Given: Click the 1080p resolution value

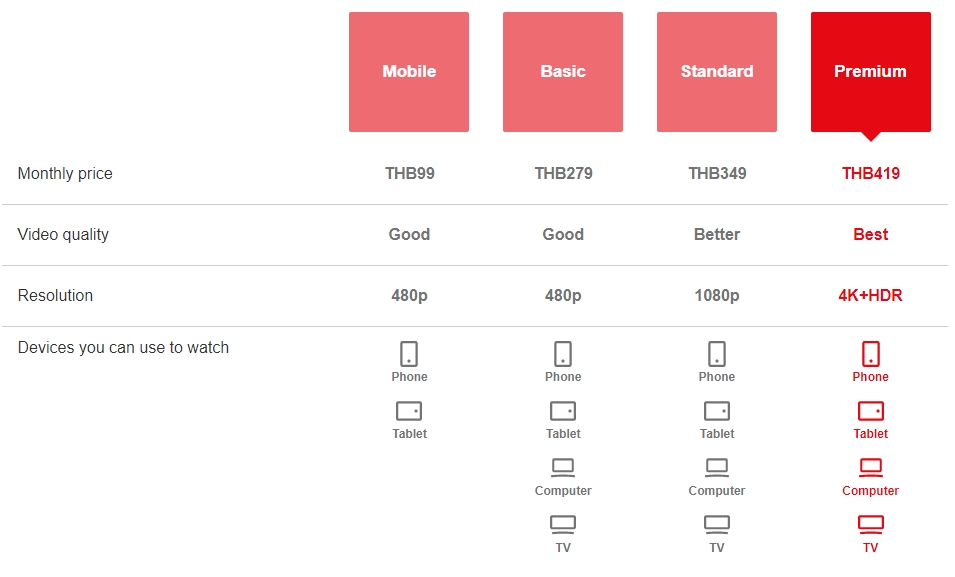Looking at the screenshot, I should point(717,296).
